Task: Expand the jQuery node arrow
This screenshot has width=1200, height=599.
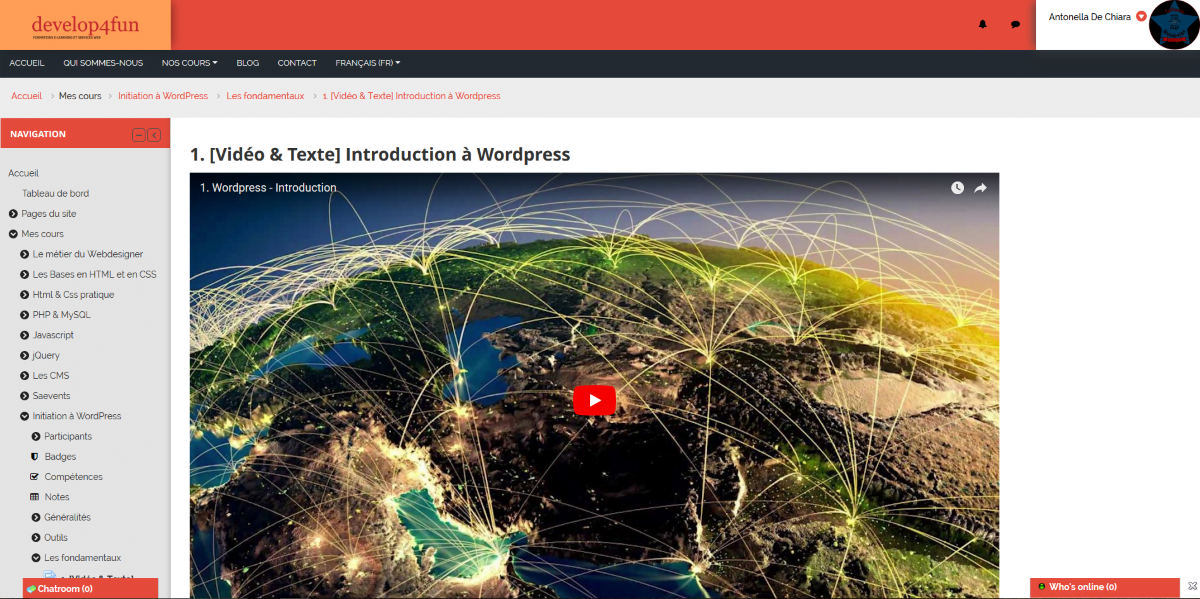Action: 24,355
